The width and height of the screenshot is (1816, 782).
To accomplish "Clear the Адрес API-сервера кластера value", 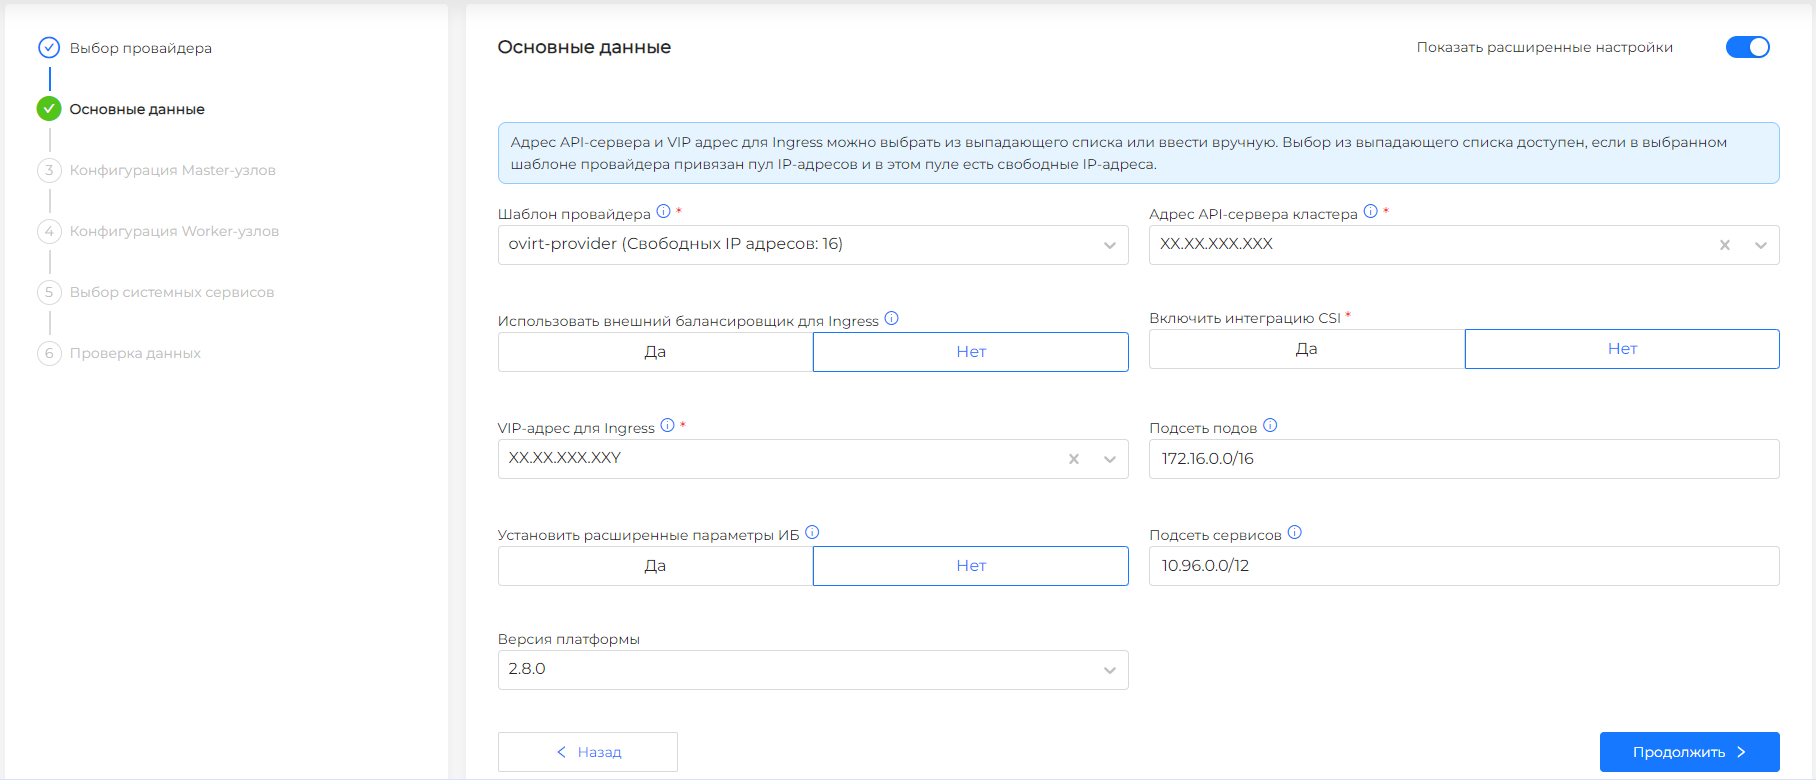I will tap(1724, 245).
